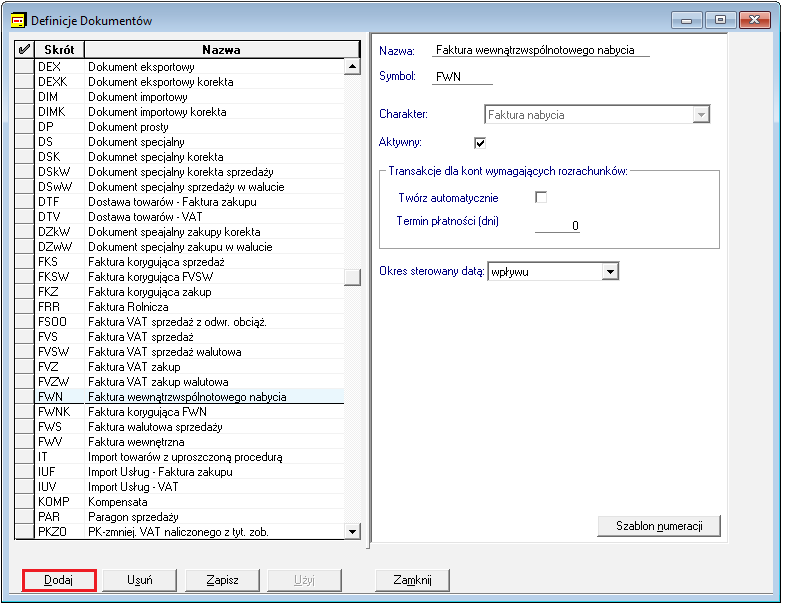Screen dimensions: 786x607
Task: Click the checkmark column header icon
Action: pos(24,50)
